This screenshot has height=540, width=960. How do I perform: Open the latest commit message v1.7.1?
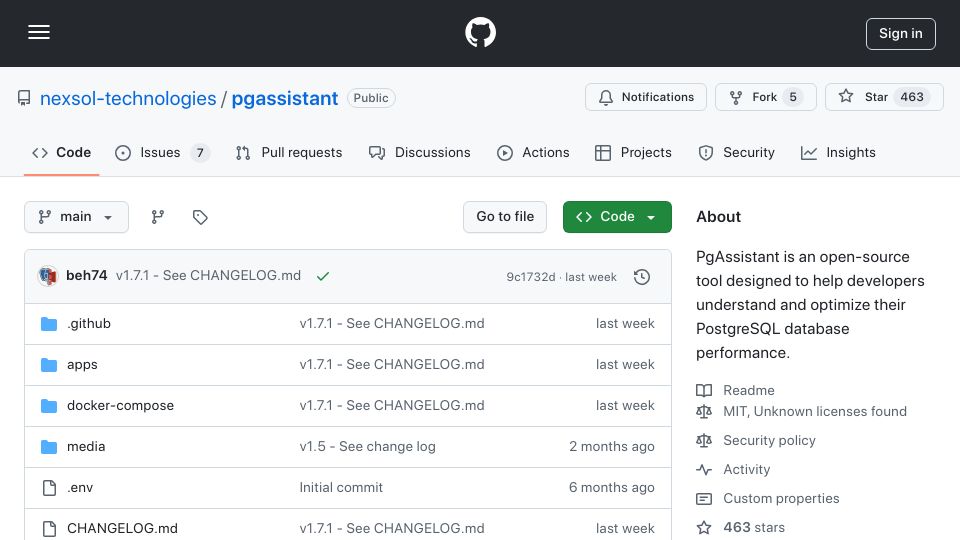pyautogui.click(x=208, y=276)
